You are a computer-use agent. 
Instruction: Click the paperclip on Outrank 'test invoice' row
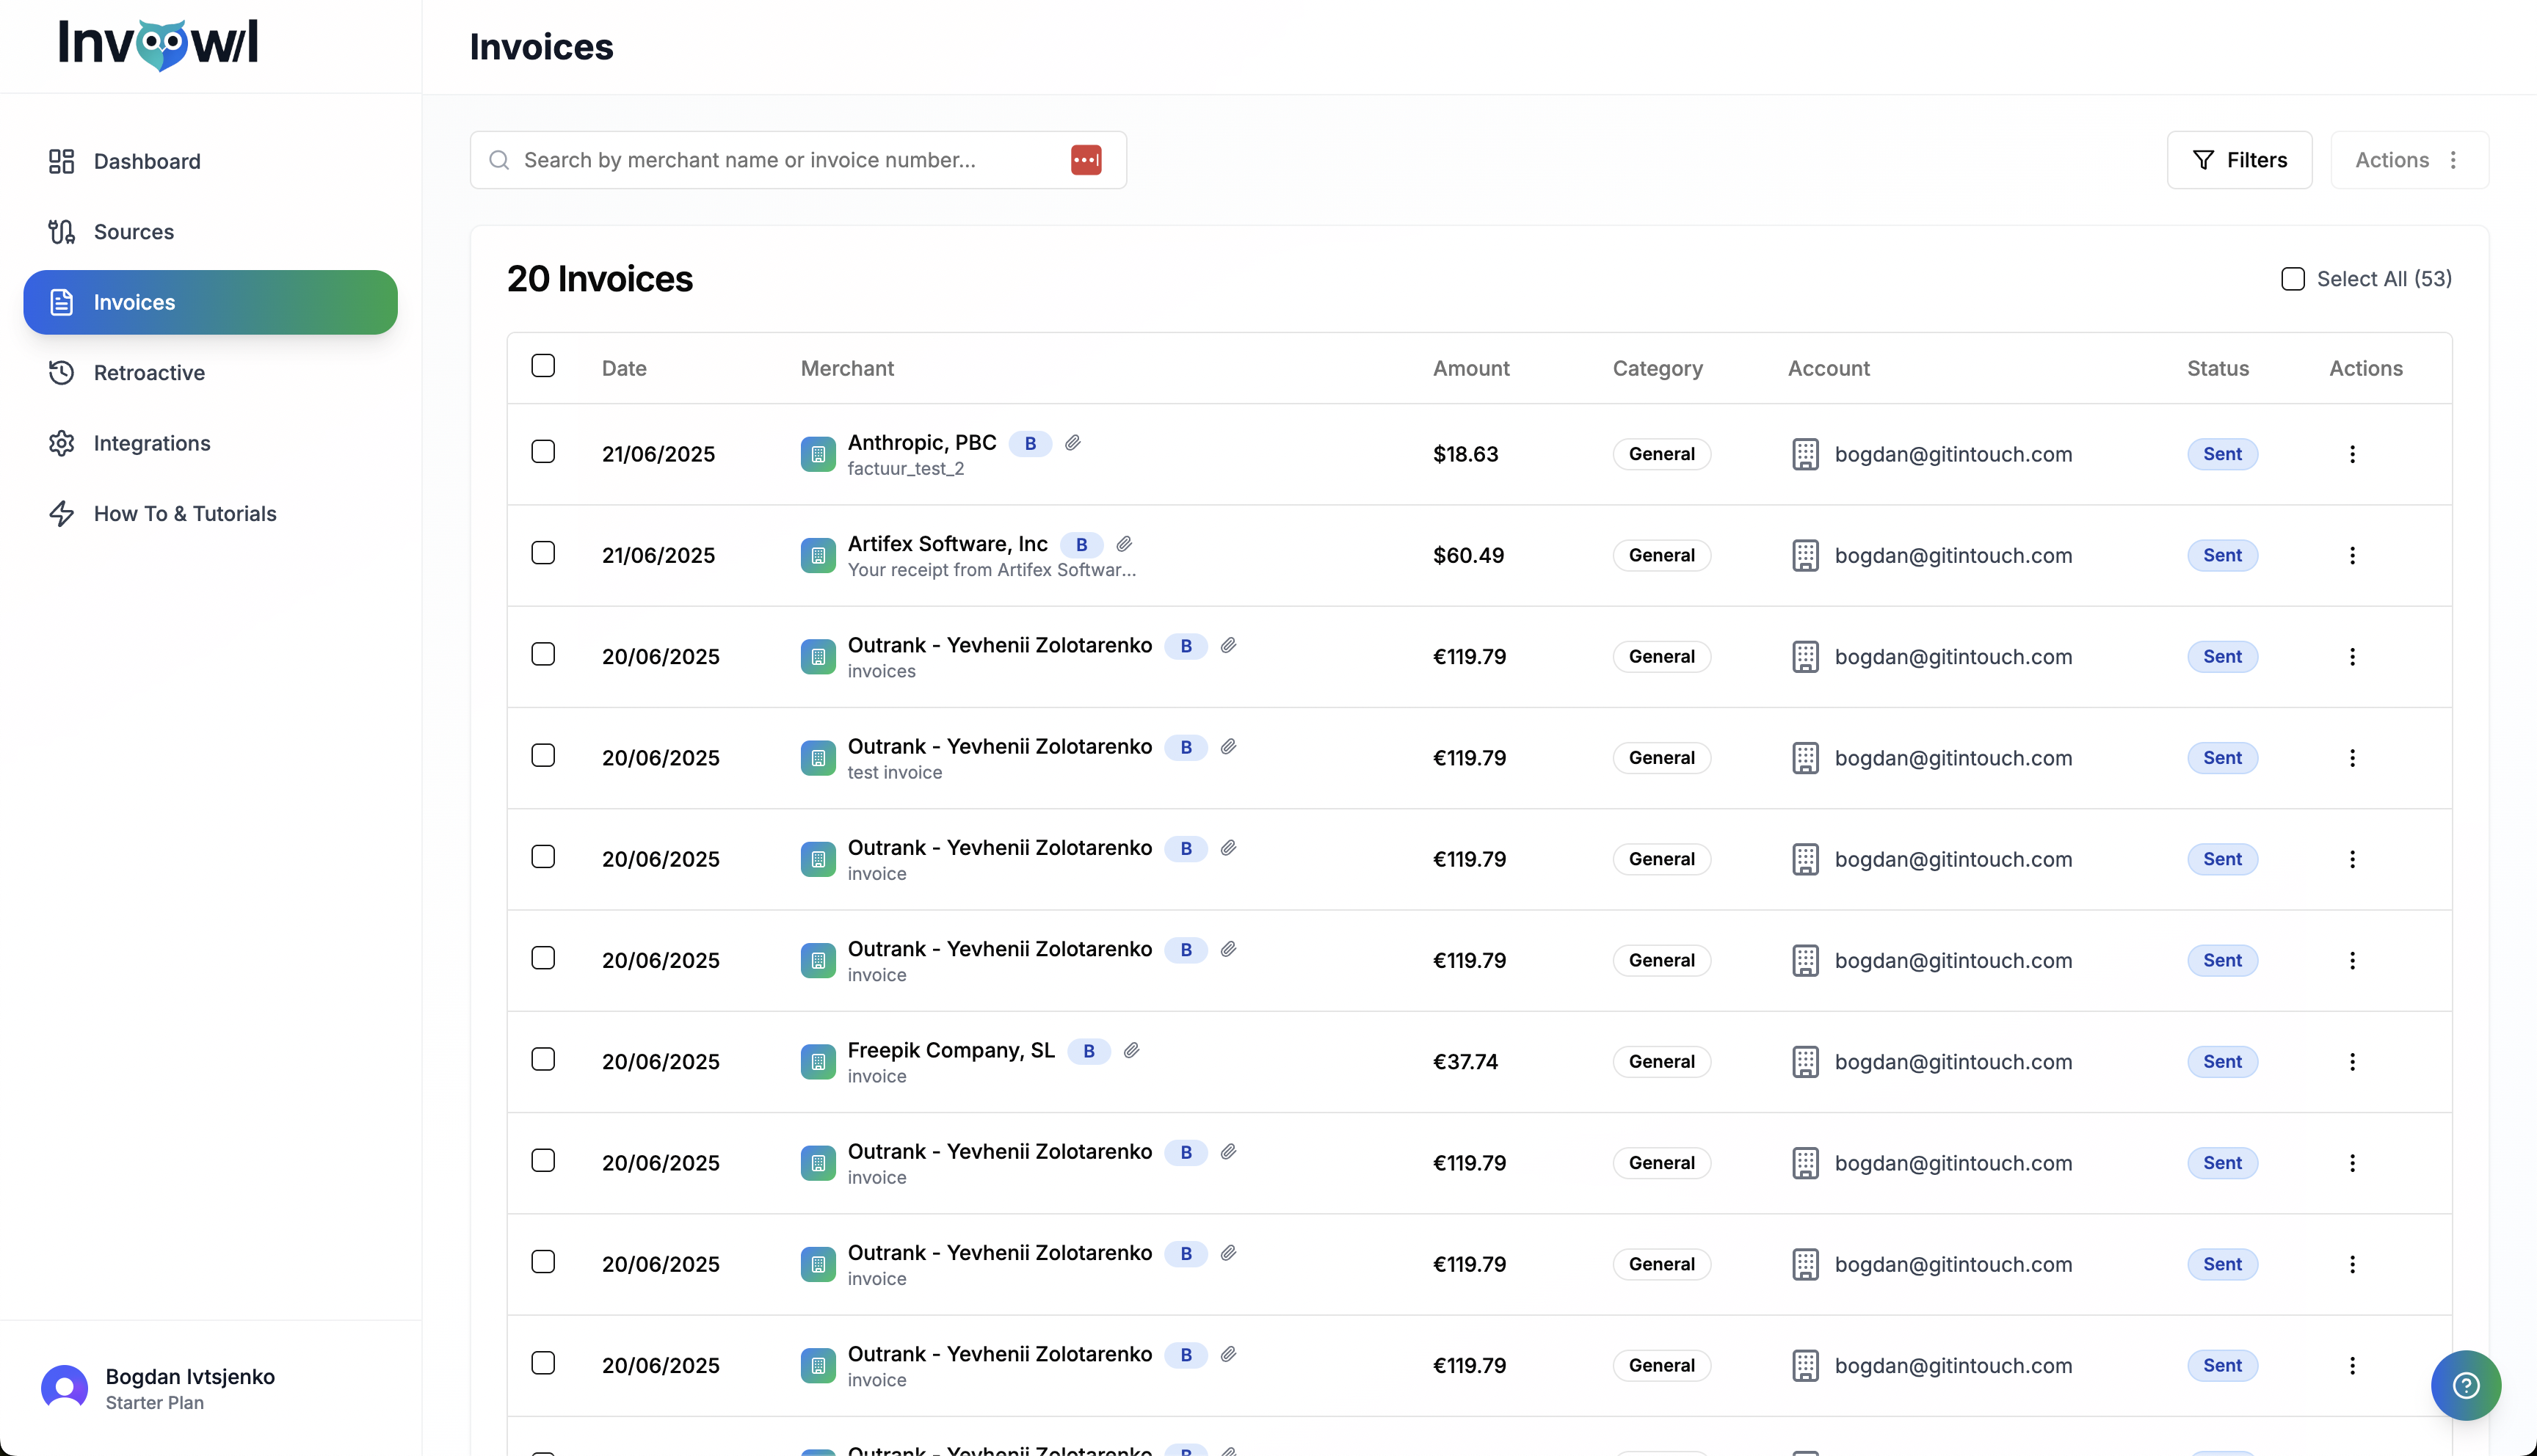click(1228, 746)
